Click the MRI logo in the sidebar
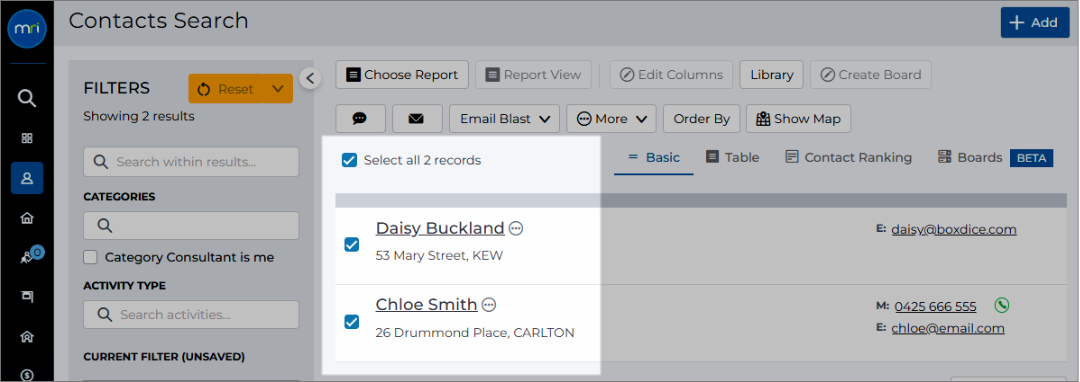This screenshot has width=1080, height=382. (27, 31)
